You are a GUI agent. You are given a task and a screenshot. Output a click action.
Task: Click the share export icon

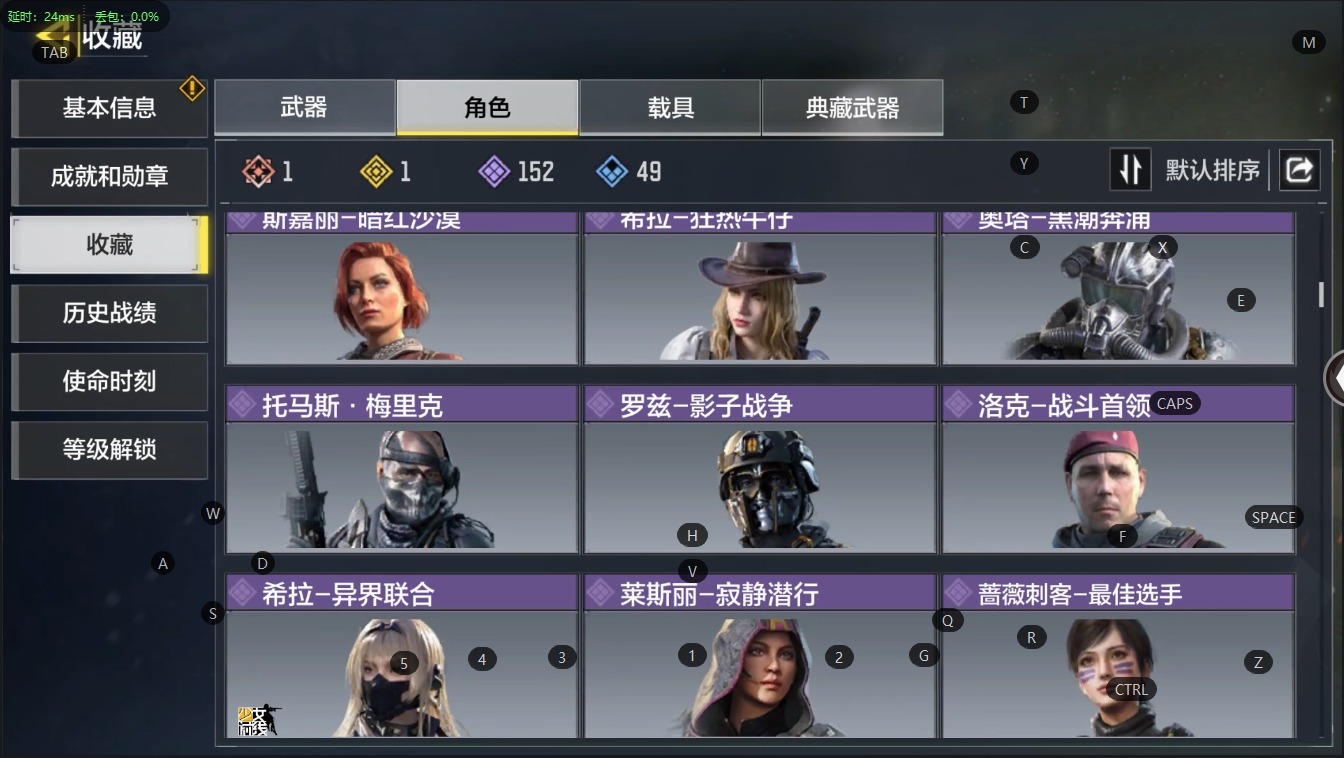(1299, 170)
